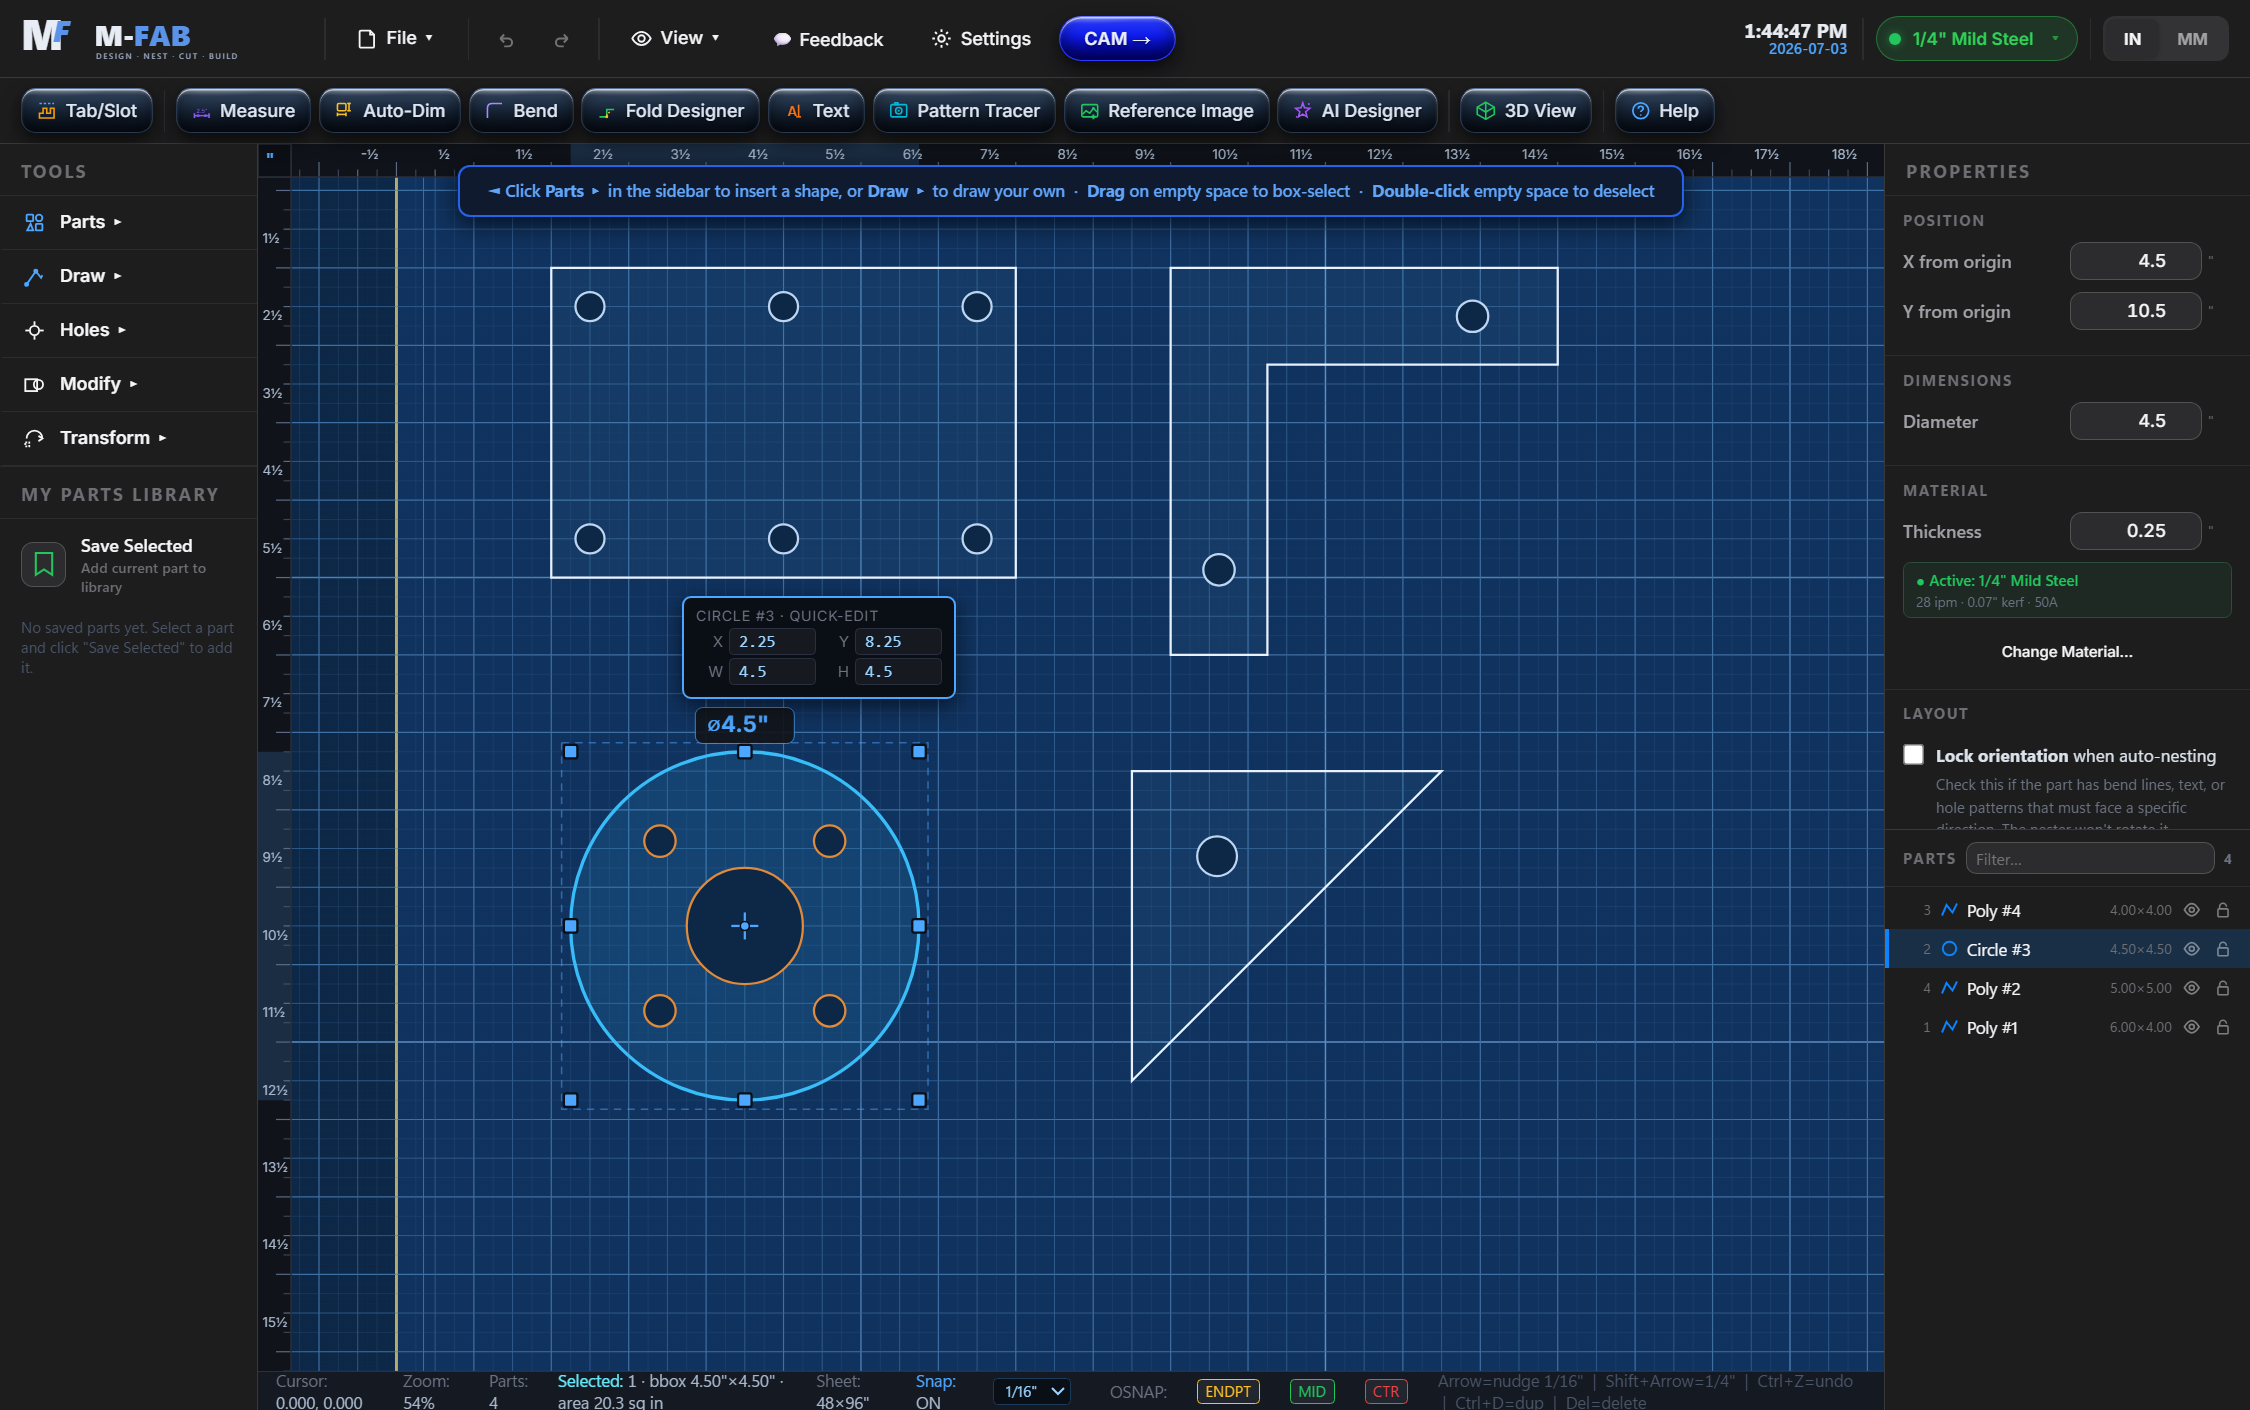Open the File dropdown menu

pyautogui.click(x=396, y=39)
